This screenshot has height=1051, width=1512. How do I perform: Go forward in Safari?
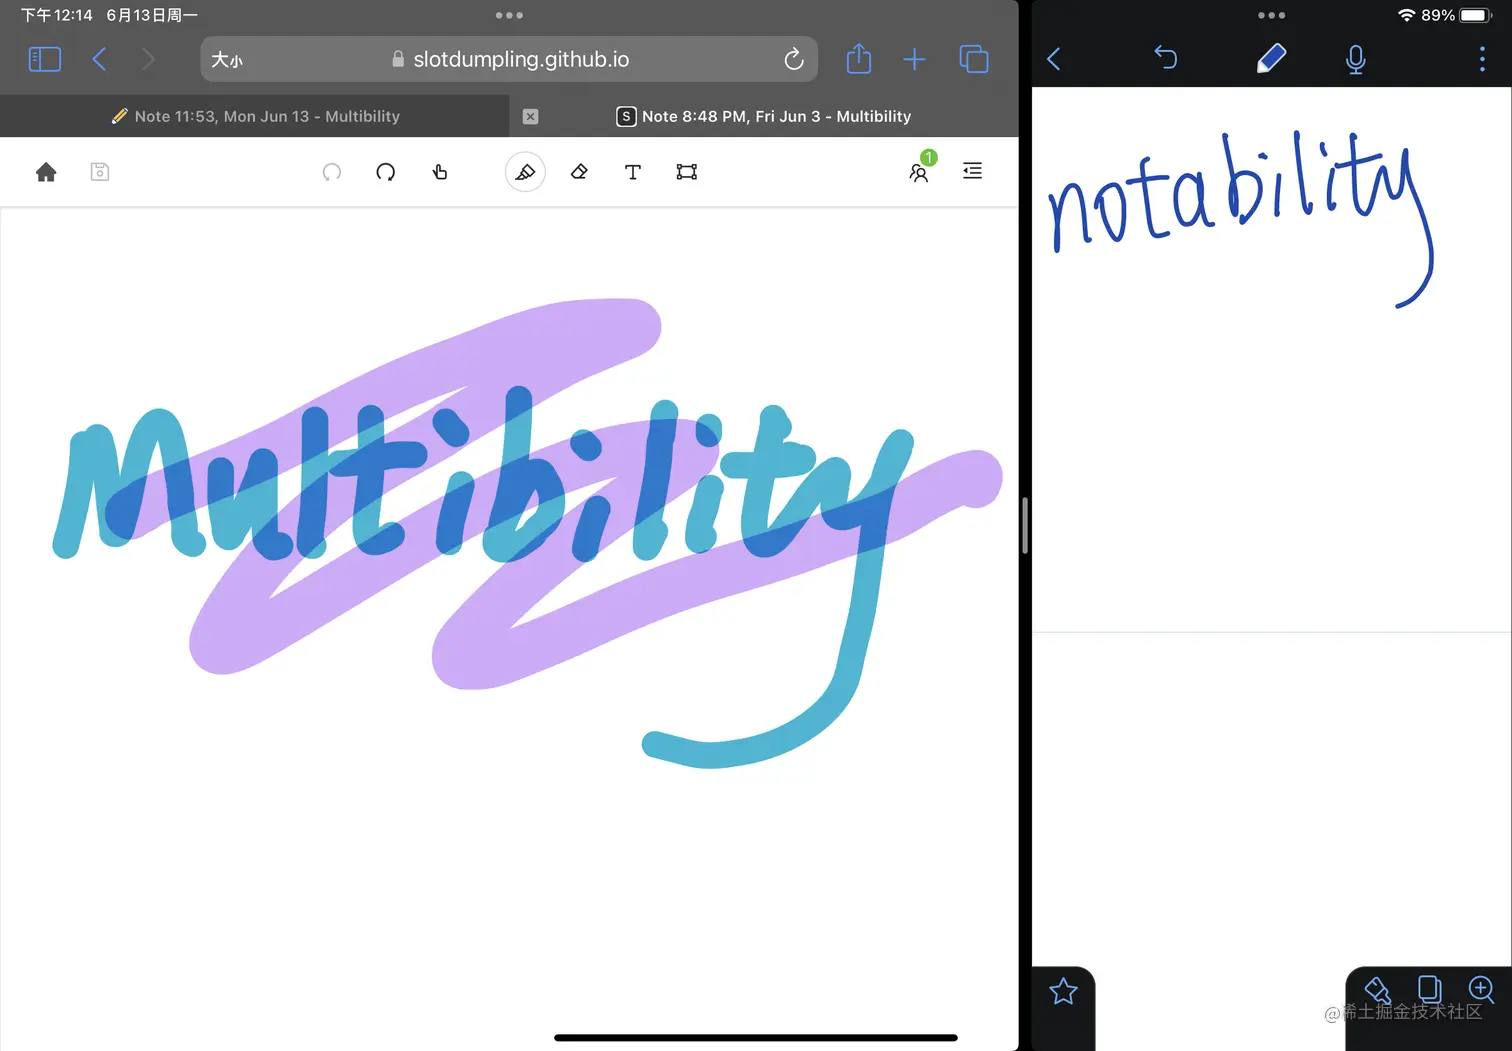(x=148, y=60)
